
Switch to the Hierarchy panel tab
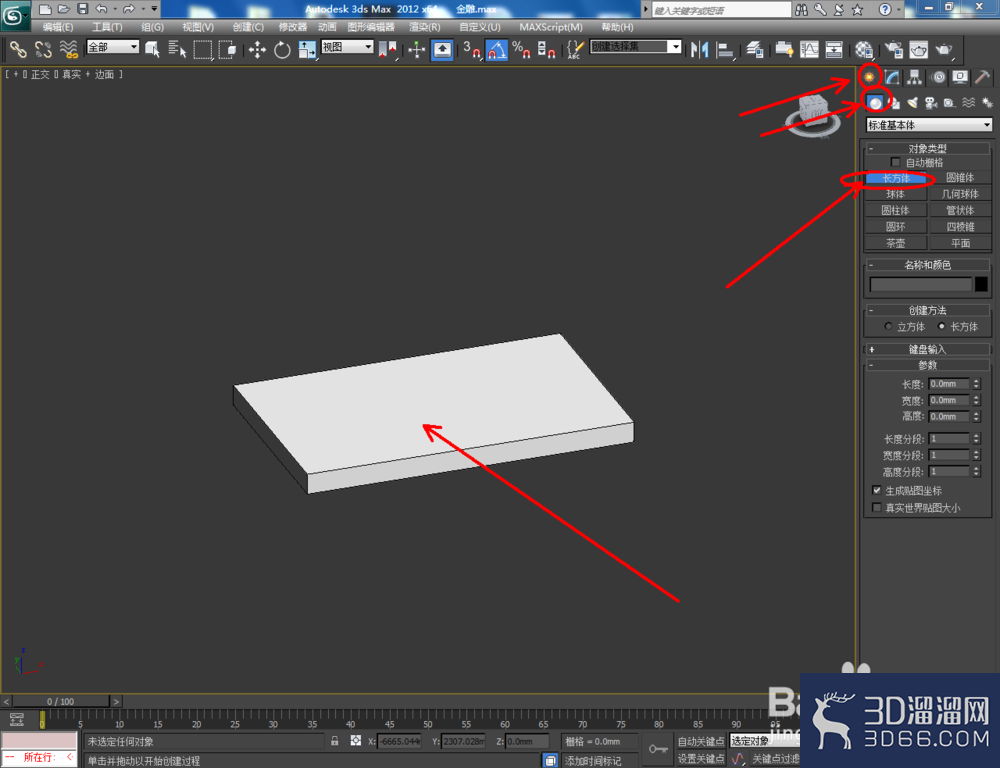[x=915, y=77]
